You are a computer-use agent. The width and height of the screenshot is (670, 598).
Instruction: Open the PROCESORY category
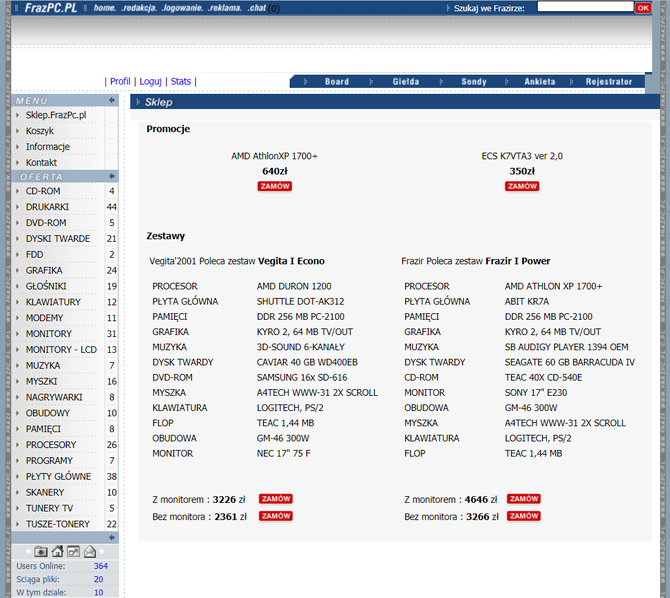(51, 444)
